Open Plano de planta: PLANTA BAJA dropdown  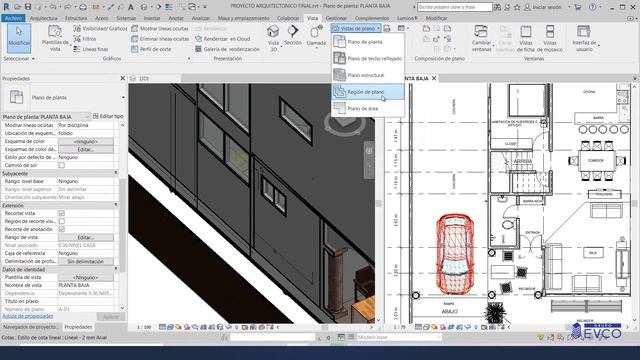click(x=46, y=117)
